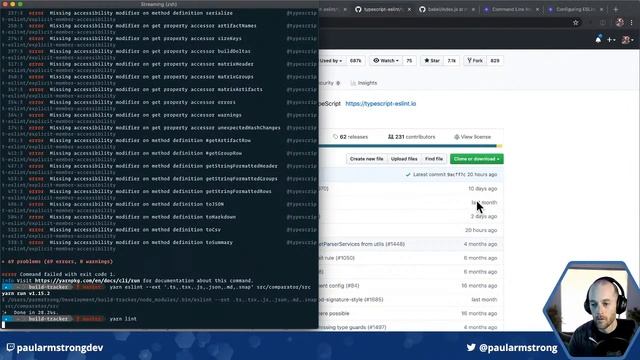Close the typescript-eslint browser tab
The height and width of the screenshot is (360, 640).
coord(409,9)
